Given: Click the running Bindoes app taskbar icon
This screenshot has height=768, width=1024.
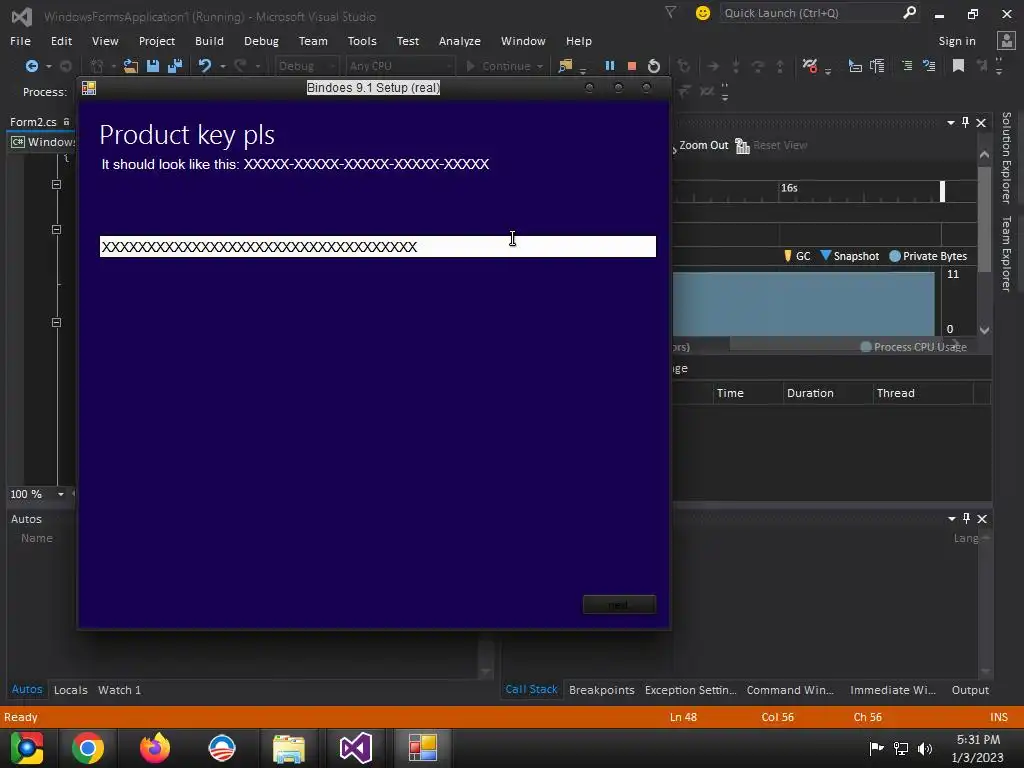Looking at the screenshot, I should [x=423, y=748].
